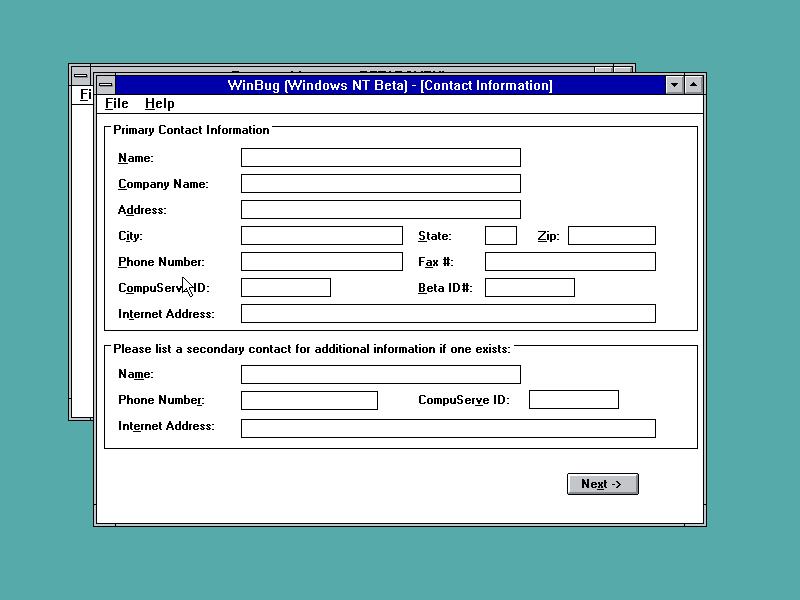Click the City text field
The width and height of the screenshot is (800, 600).
pos(321,236)
